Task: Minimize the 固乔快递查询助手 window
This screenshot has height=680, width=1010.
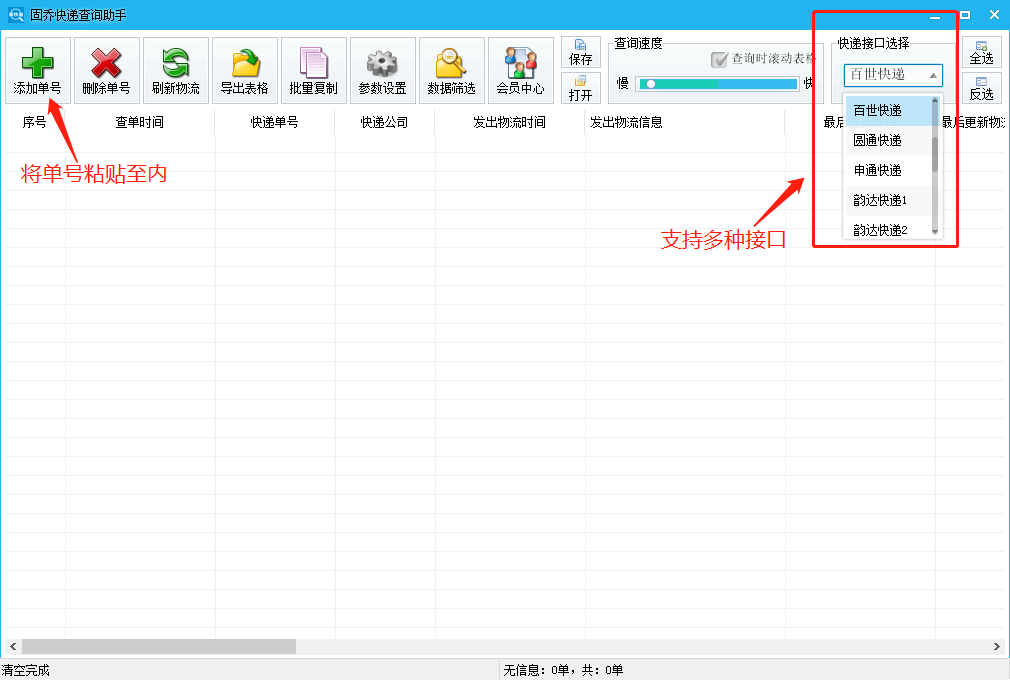Action: tap(935, 15)
